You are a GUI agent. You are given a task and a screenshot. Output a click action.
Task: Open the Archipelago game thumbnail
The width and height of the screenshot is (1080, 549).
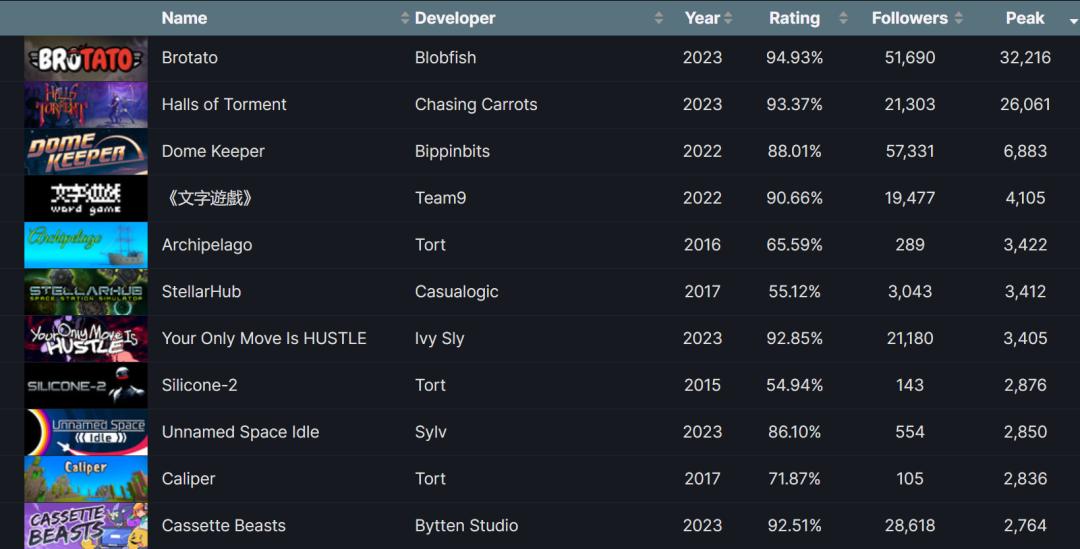coord(85,245)
